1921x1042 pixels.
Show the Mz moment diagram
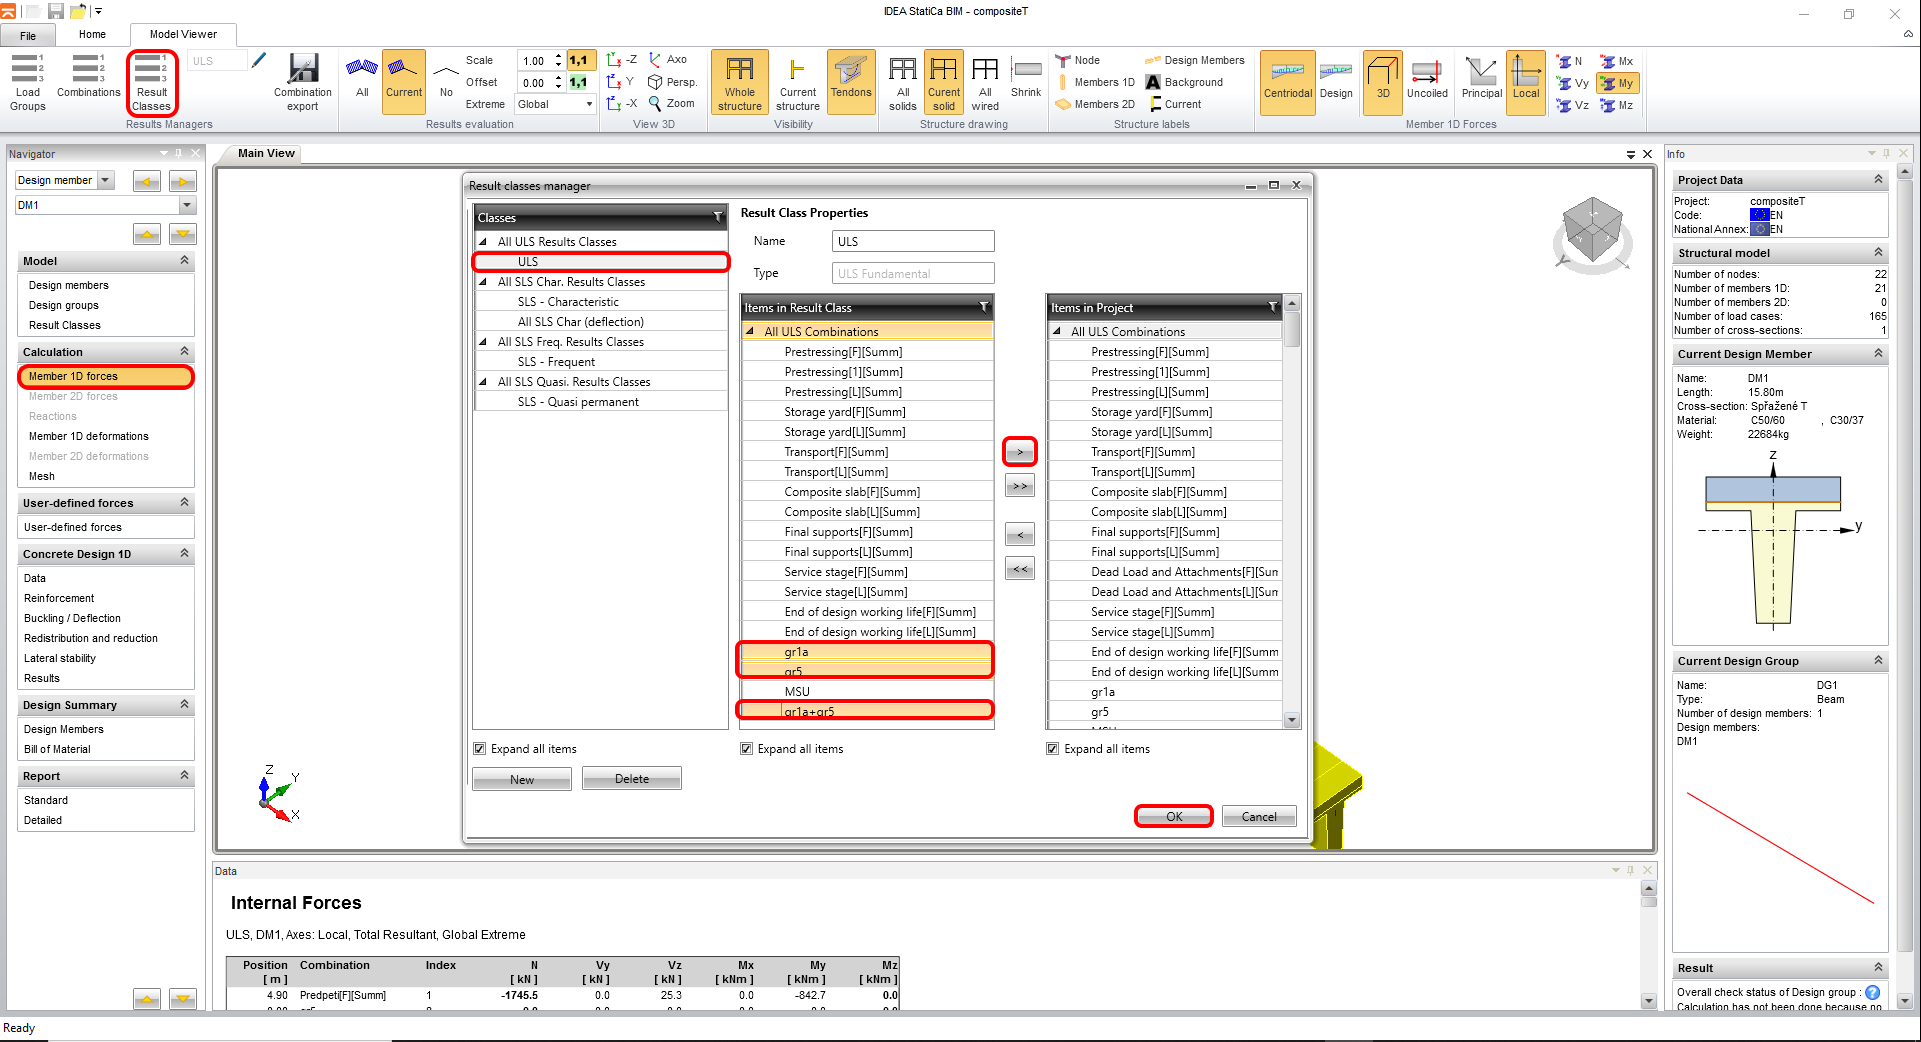[x=1617, y=105]
